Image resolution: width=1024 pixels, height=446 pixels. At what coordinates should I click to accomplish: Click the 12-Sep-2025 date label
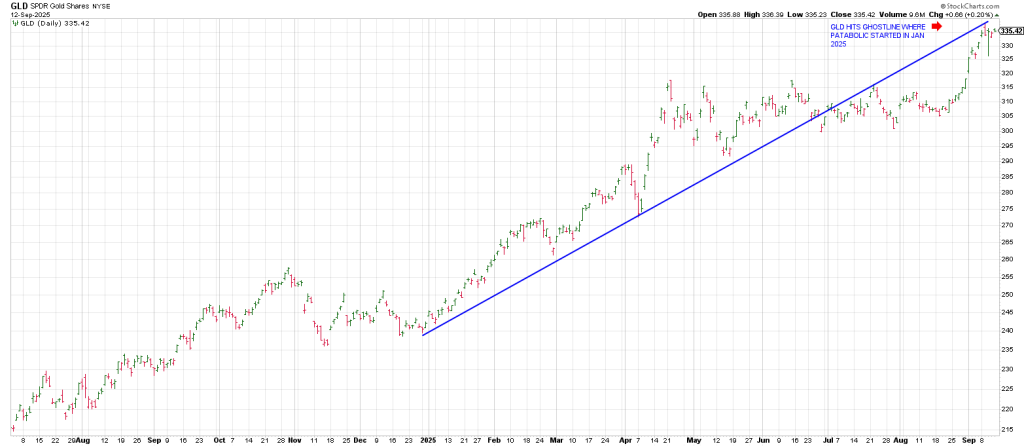tap(30, 14)
